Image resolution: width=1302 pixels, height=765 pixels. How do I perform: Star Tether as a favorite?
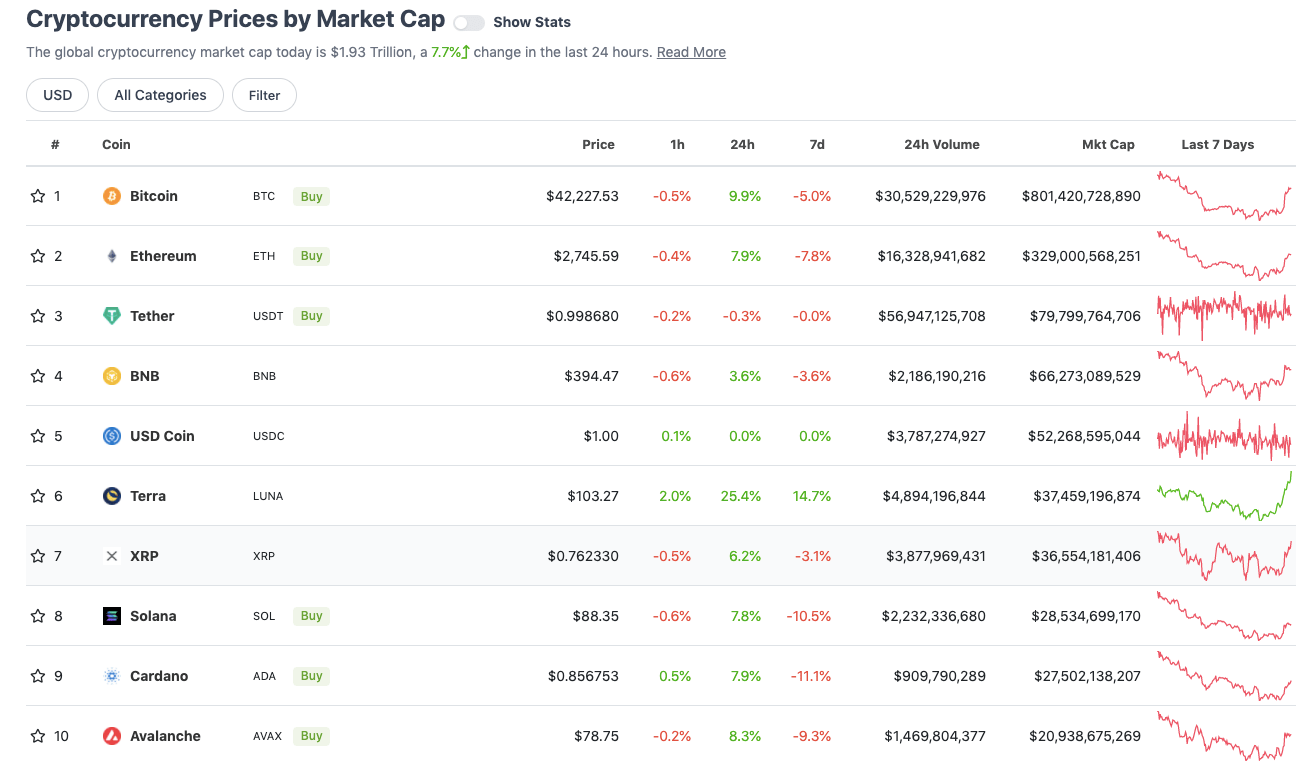click(x=38, y=316)
